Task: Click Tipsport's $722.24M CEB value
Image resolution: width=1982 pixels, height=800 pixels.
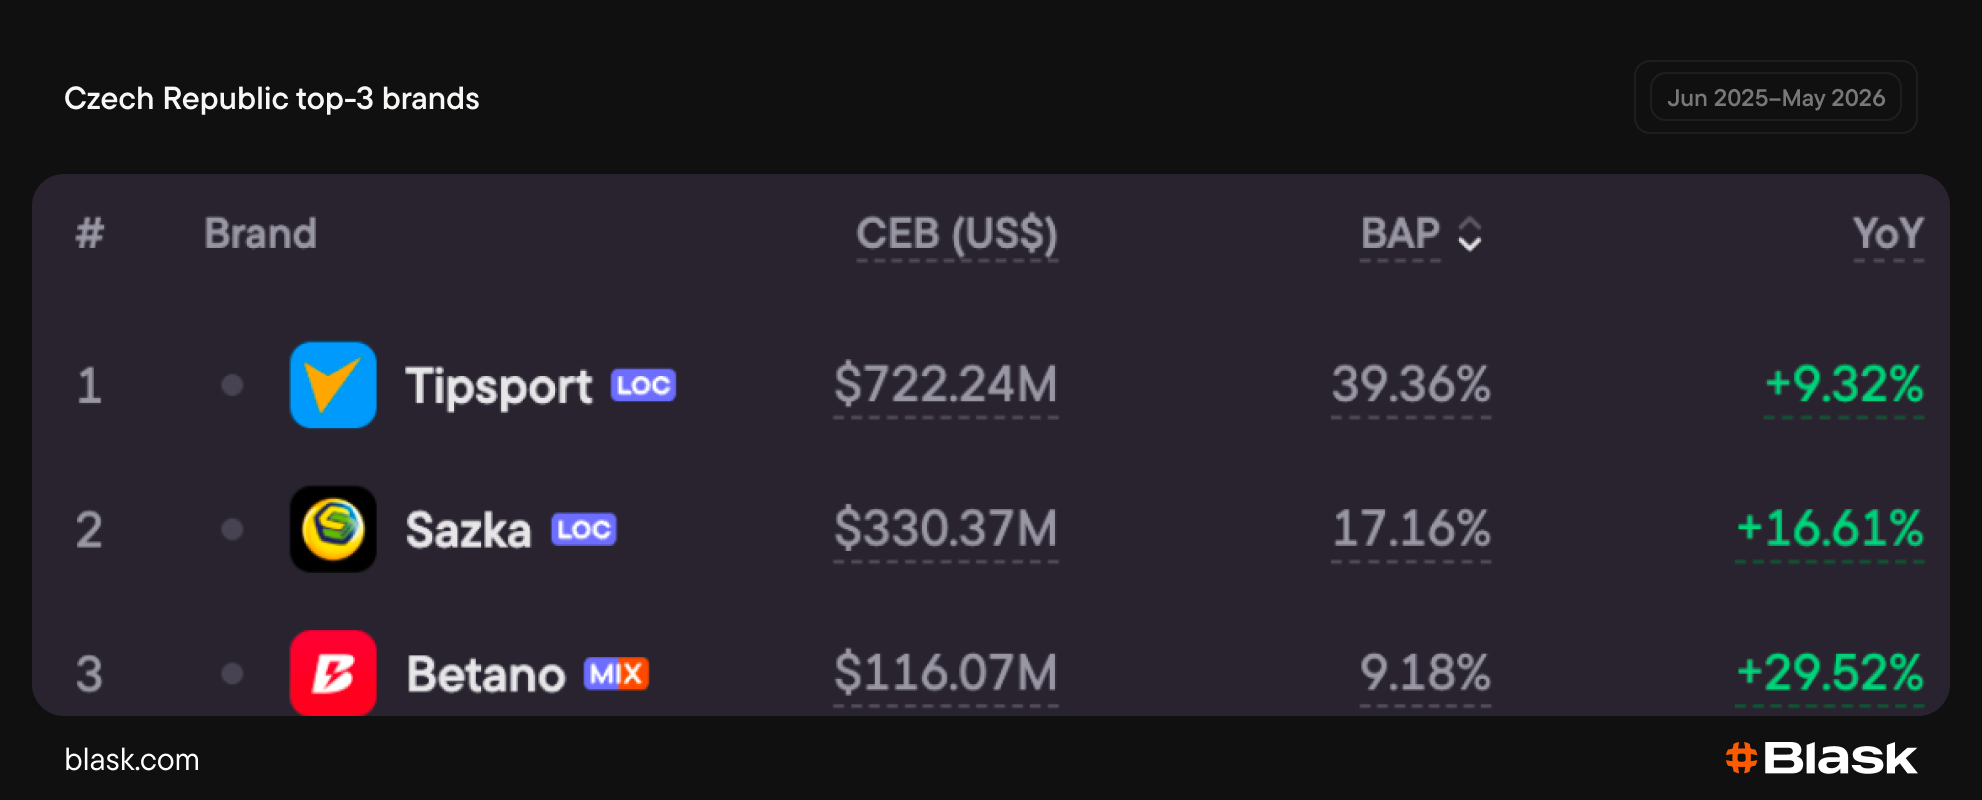Action: pos(946,385)
